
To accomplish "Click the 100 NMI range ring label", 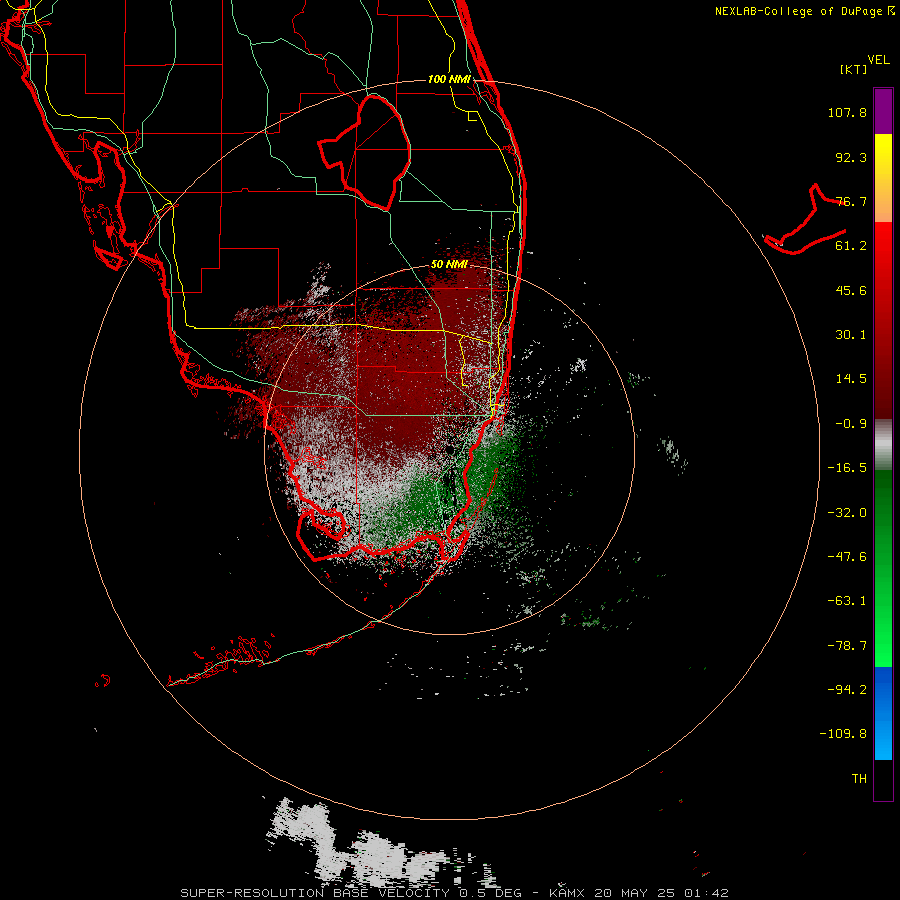I will tap(449, 79).
